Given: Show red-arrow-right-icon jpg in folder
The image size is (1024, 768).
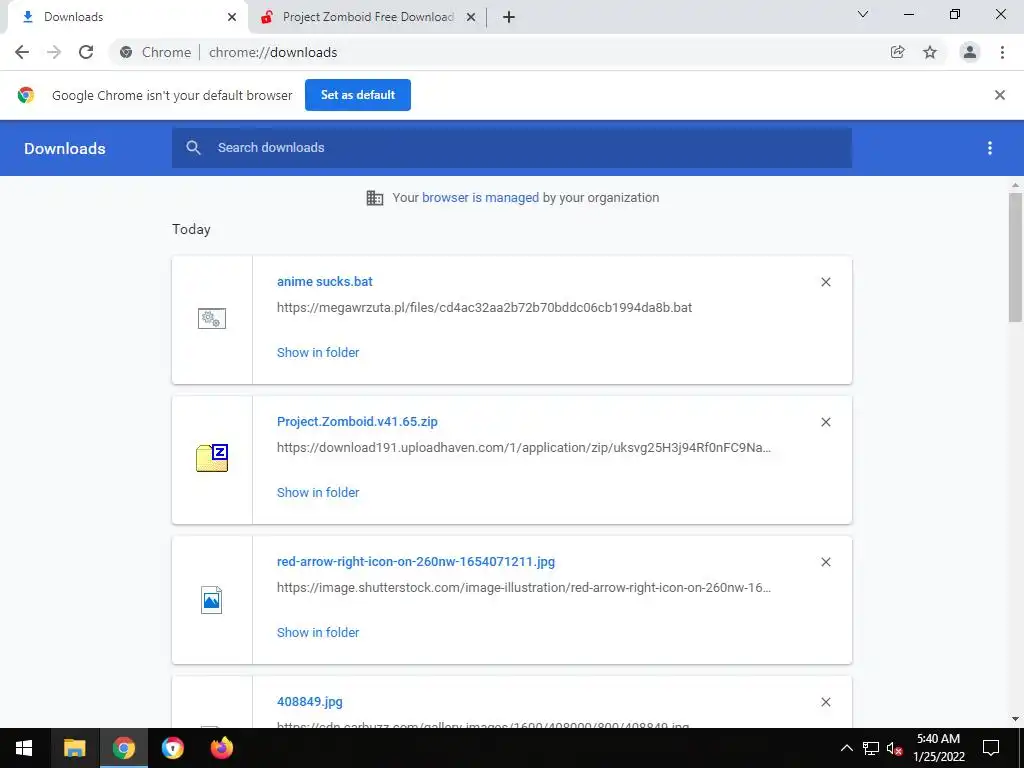Looking at the screenshot, I should click(x=318, y=633).
